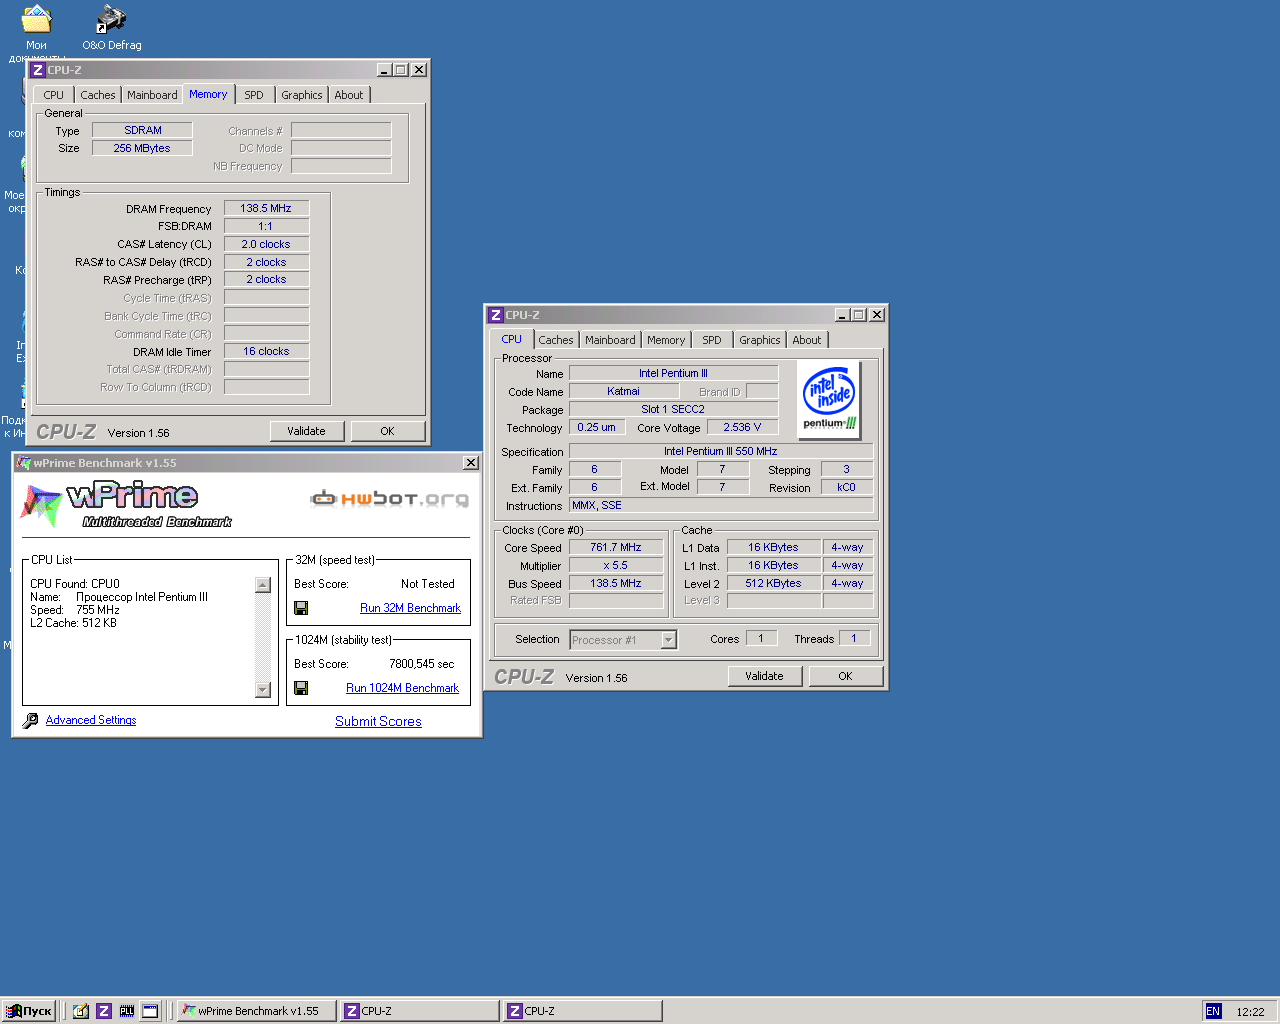Screen dimensions: 1280x1024
Task: Click the Intel Inside Pentium III logo
Action: tap(830, 400)
